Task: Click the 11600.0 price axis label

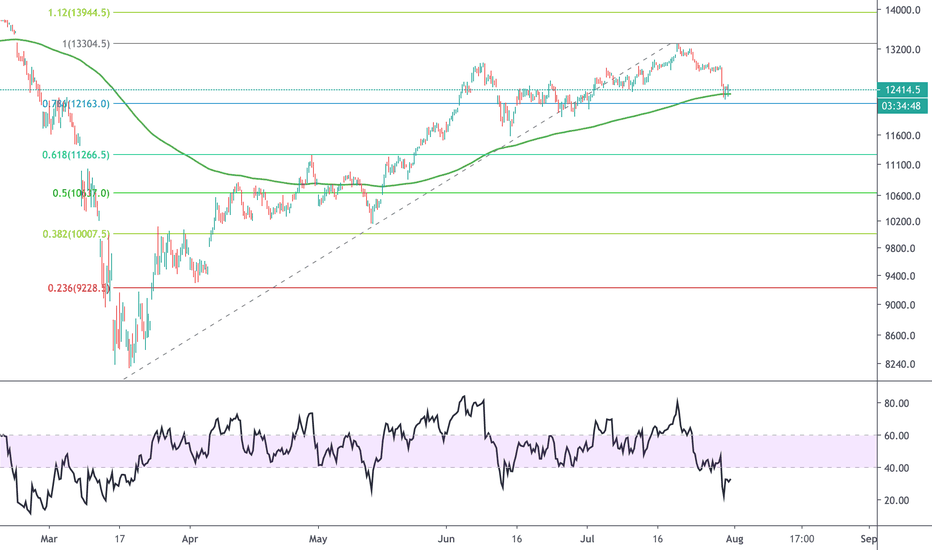Action: 903,136
